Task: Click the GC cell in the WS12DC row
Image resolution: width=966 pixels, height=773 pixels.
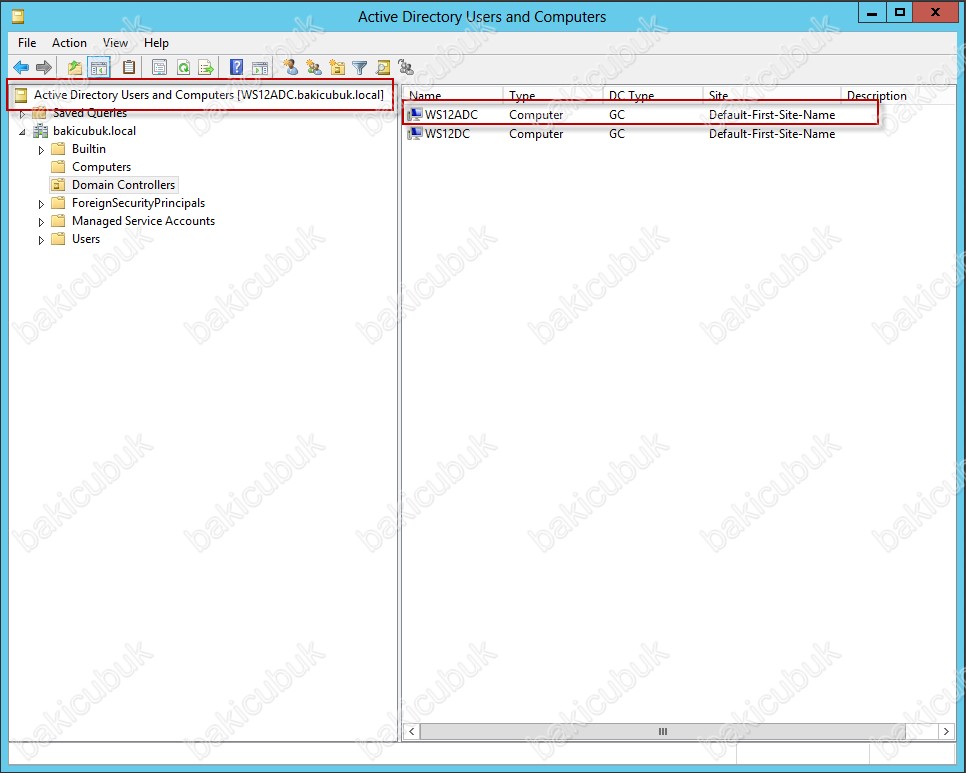Action: coord(617,134)
